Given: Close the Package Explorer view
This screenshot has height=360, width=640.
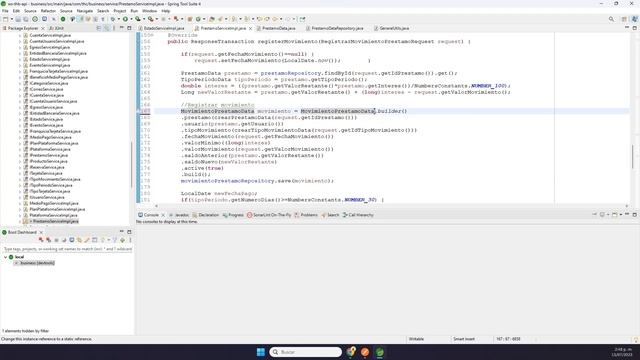Looking at the screenshot, I should (x=43, y=29).
